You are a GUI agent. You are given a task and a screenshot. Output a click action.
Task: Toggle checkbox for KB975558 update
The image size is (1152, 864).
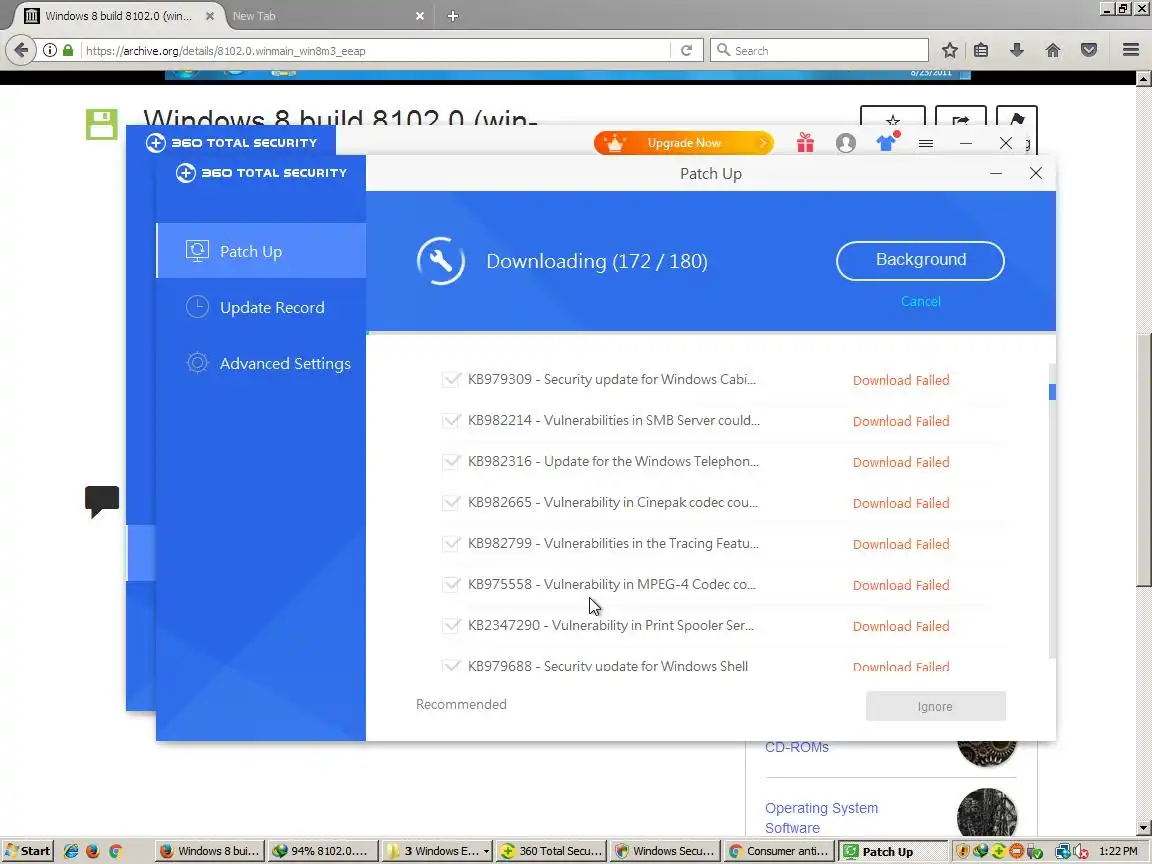[451, 584]
